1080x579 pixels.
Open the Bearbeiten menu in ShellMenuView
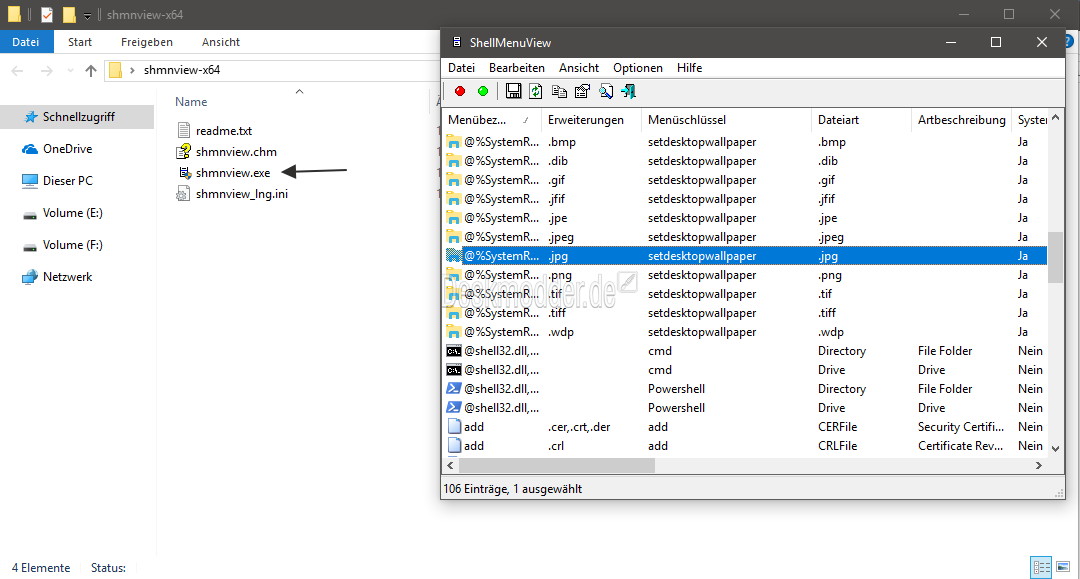pyautogui.click(x=517, y=67)
